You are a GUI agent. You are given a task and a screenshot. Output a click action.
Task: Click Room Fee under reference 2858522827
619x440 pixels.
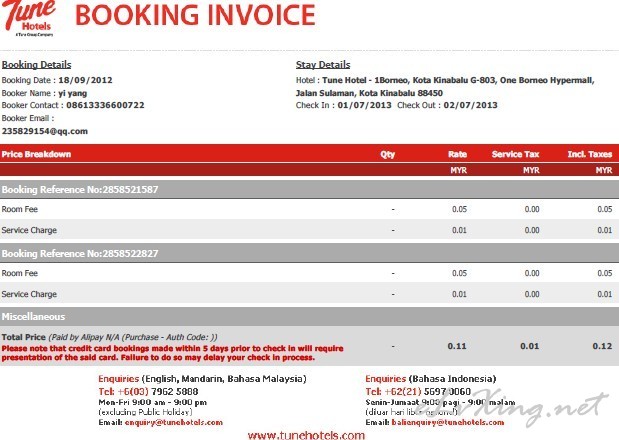20,273
